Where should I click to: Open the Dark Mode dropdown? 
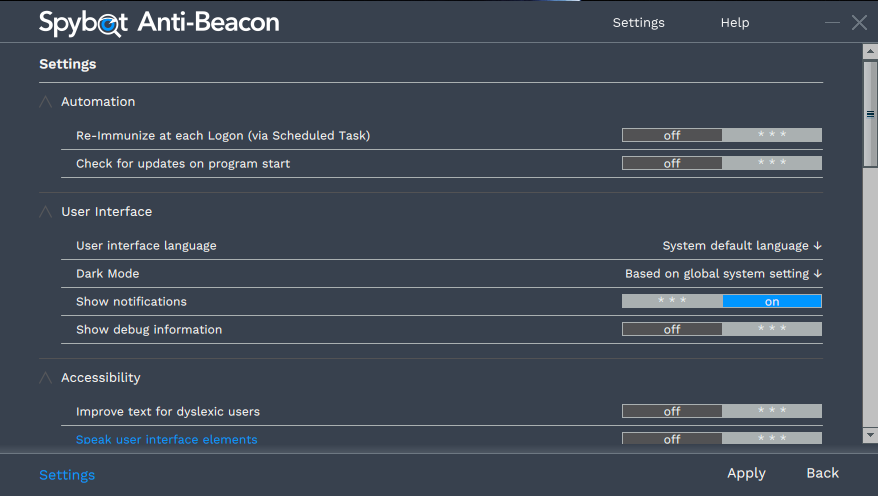(x=723, y=274)
